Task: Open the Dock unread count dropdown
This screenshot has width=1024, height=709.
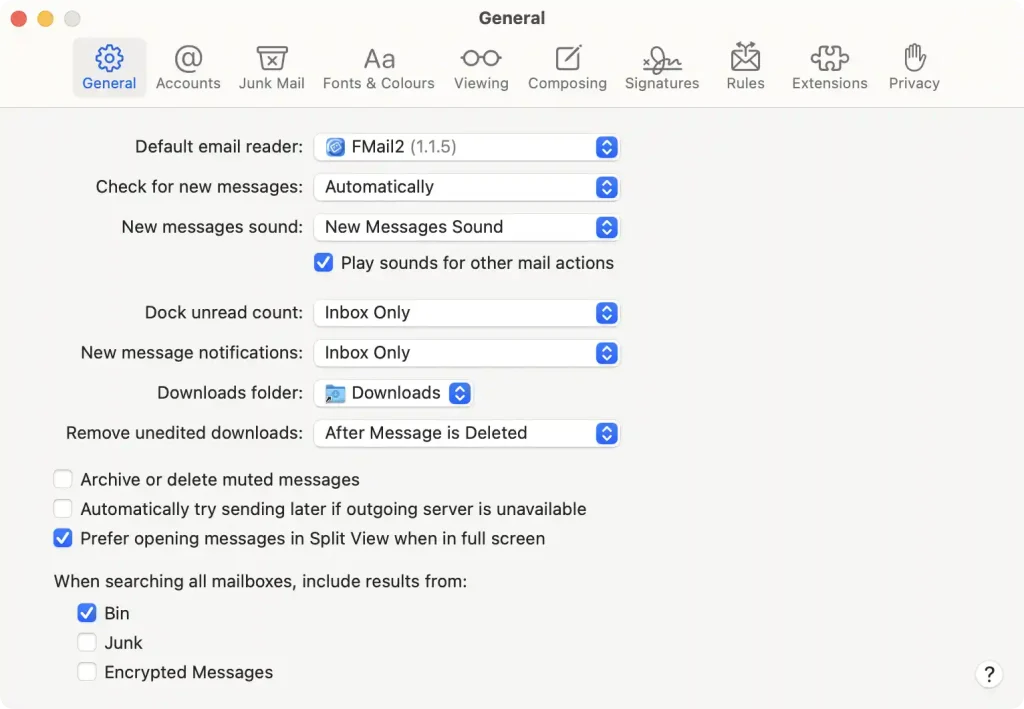Action: point(466,313)
